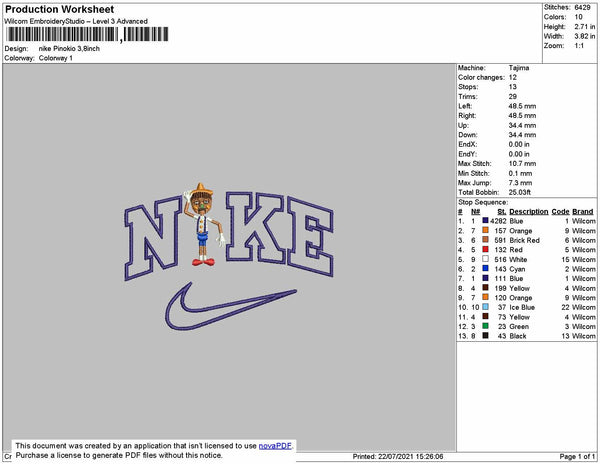Image resolution: width=600 pixels, height=464 pixels.
Task: Click the design name 'nike Pinokio 3,8inch'
Action: [69, 49]
